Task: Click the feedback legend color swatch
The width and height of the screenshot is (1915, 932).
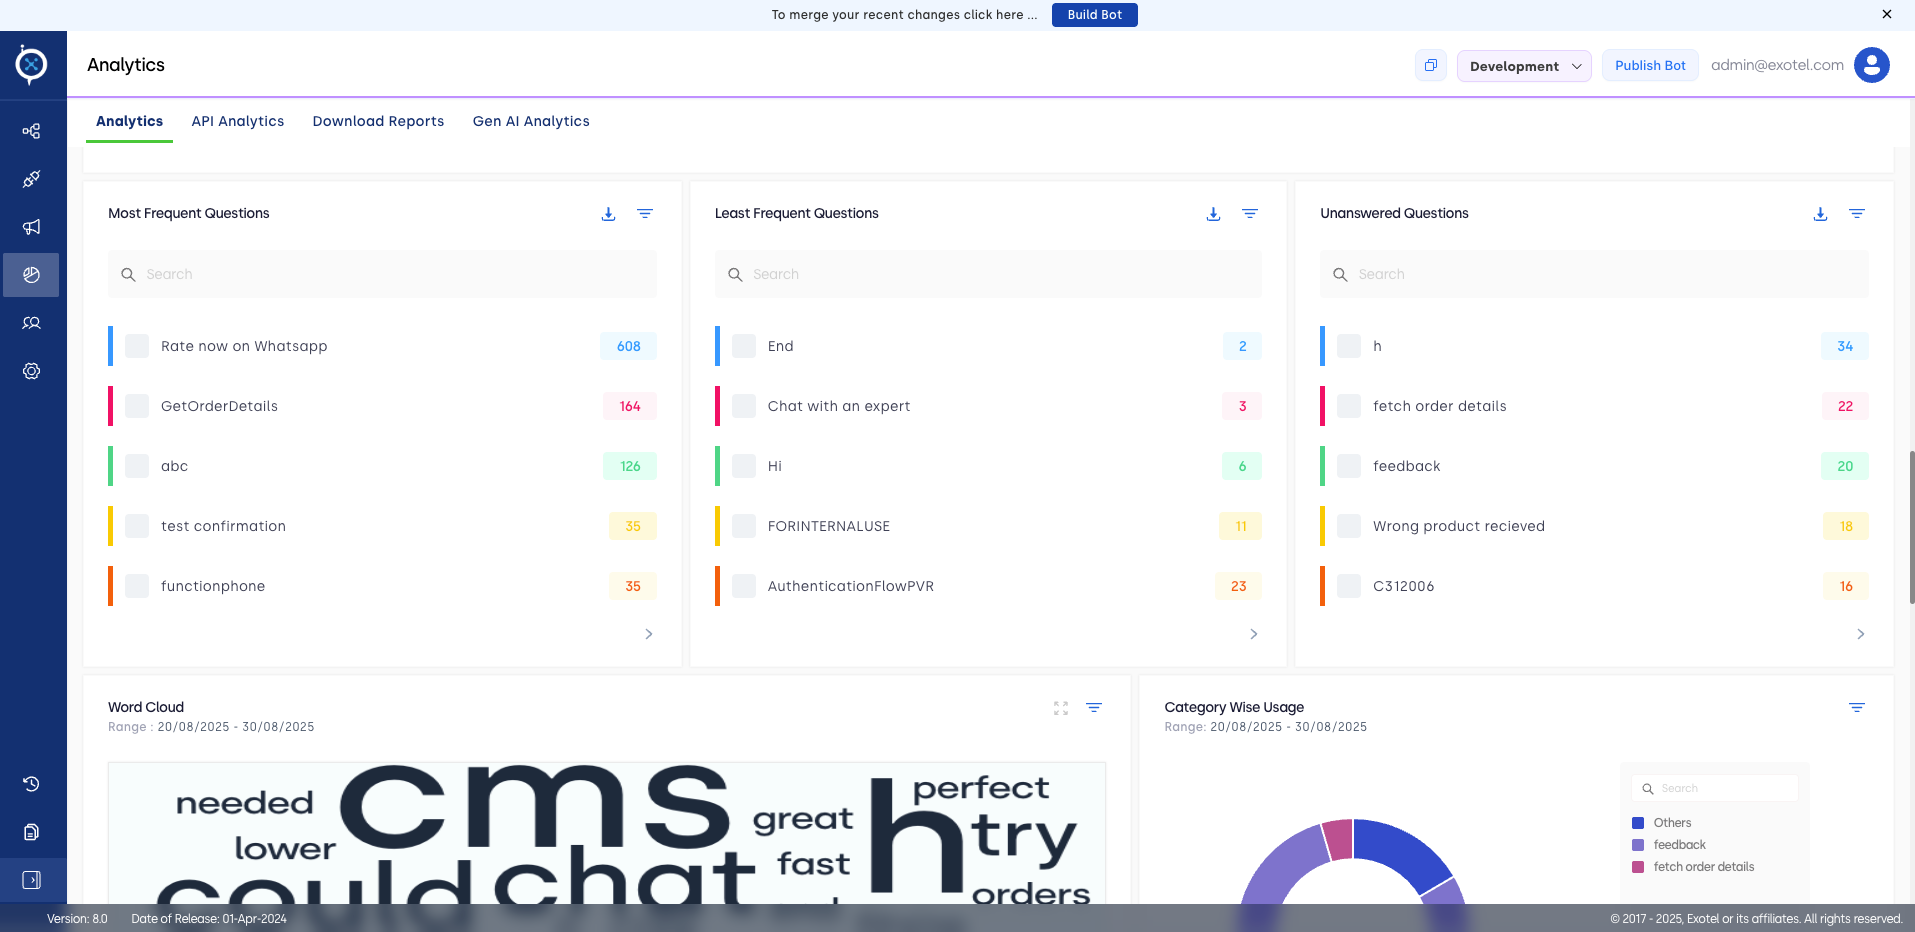Action: coord(1638,845)
